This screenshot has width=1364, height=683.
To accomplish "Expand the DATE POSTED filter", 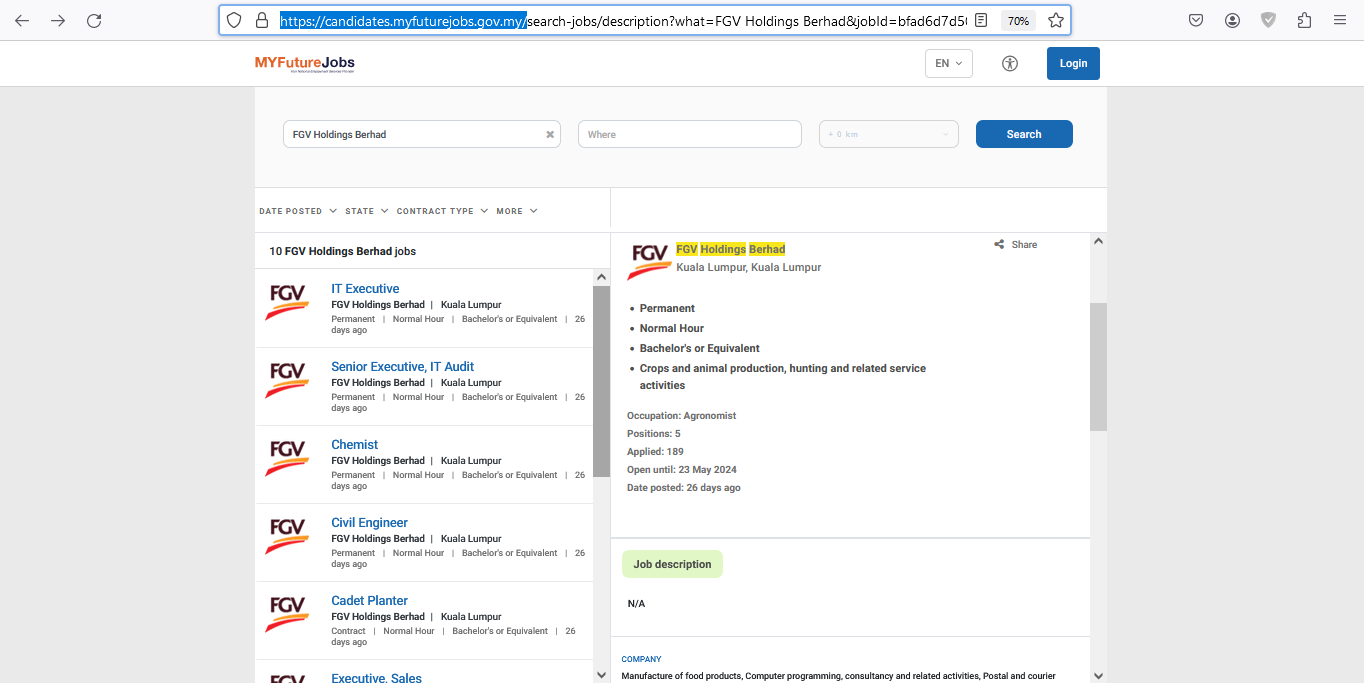I will point(296,211).
